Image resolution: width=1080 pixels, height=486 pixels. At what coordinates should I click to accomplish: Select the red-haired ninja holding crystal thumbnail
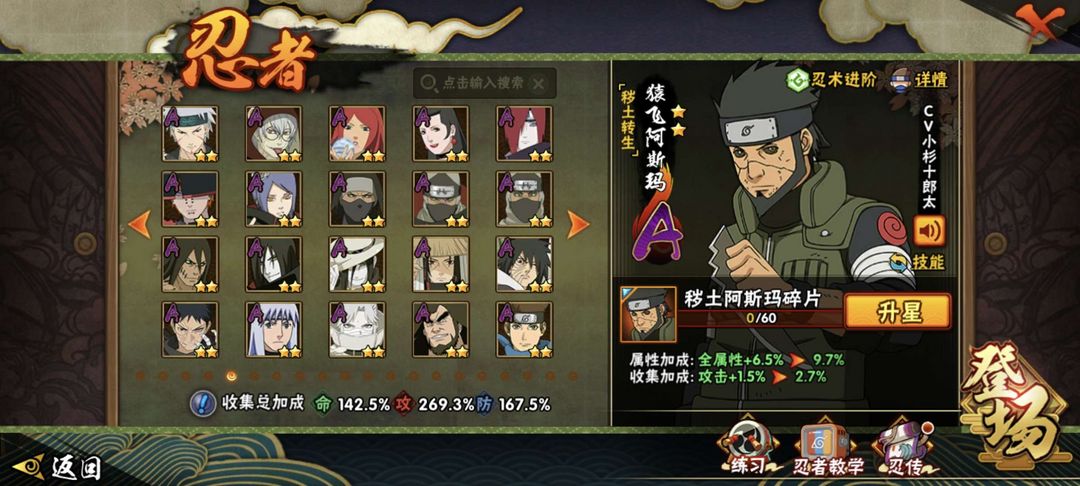pos(357,134)
